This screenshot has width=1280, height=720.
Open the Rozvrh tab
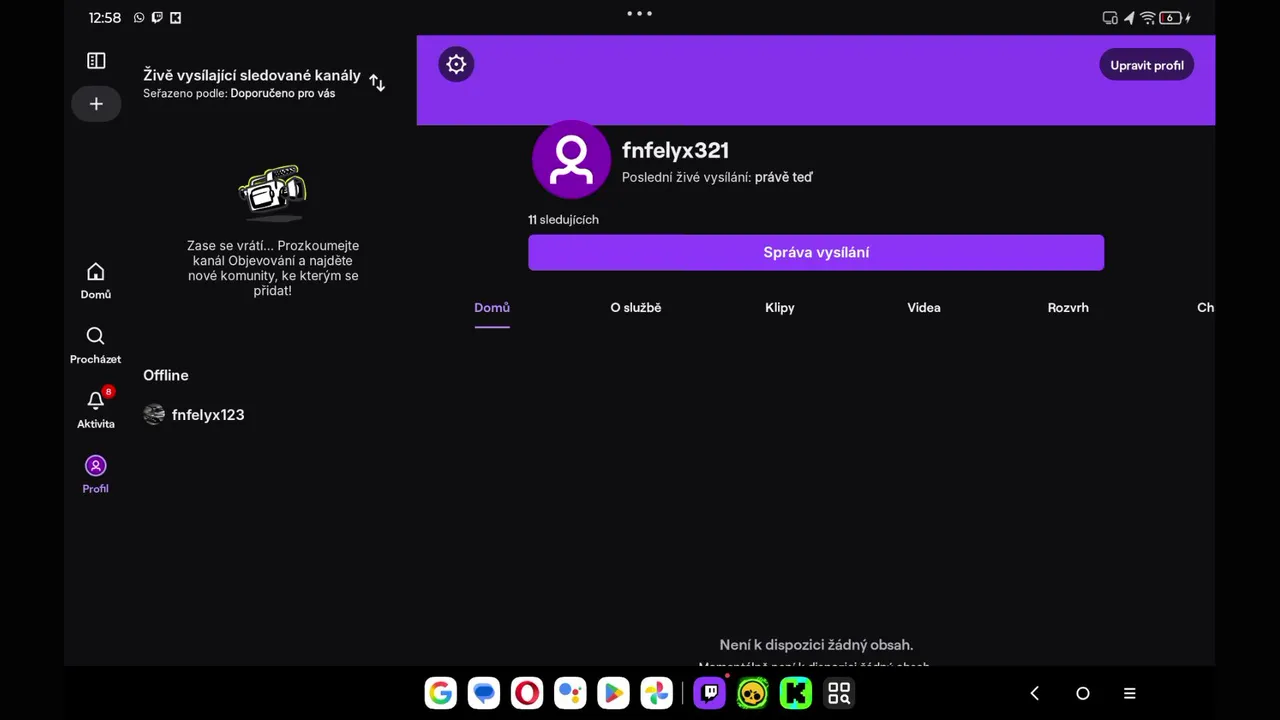pos(1068,308)
